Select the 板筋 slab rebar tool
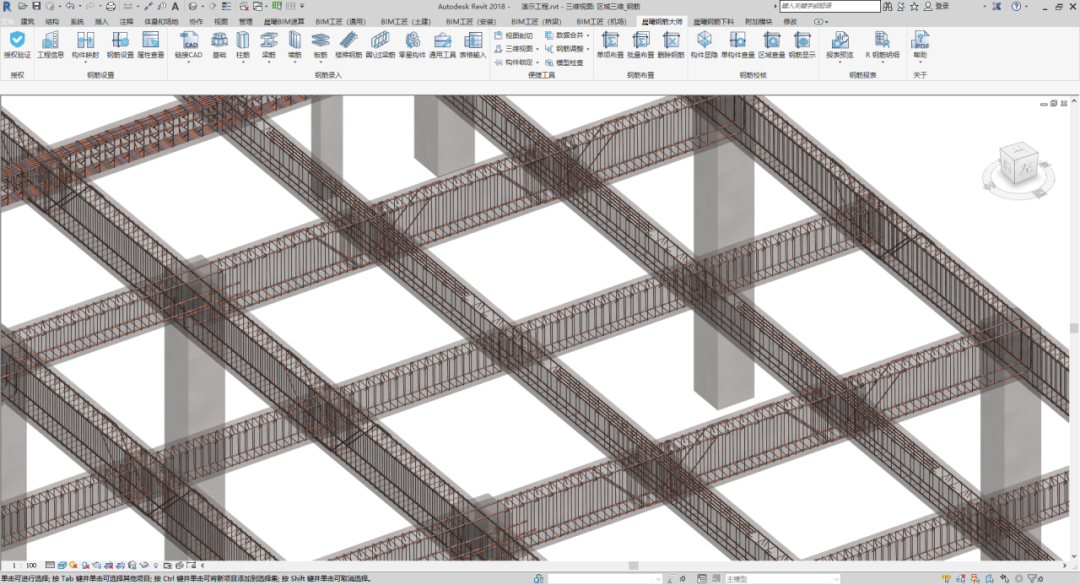 click(x=320, y=45)
